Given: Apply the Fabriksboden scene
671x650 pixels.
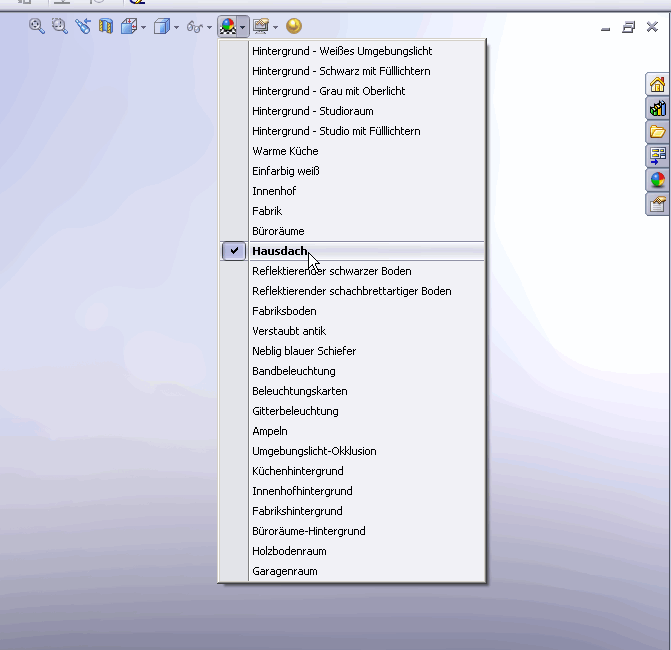Looking at the screenshot, I should [352, 311].
